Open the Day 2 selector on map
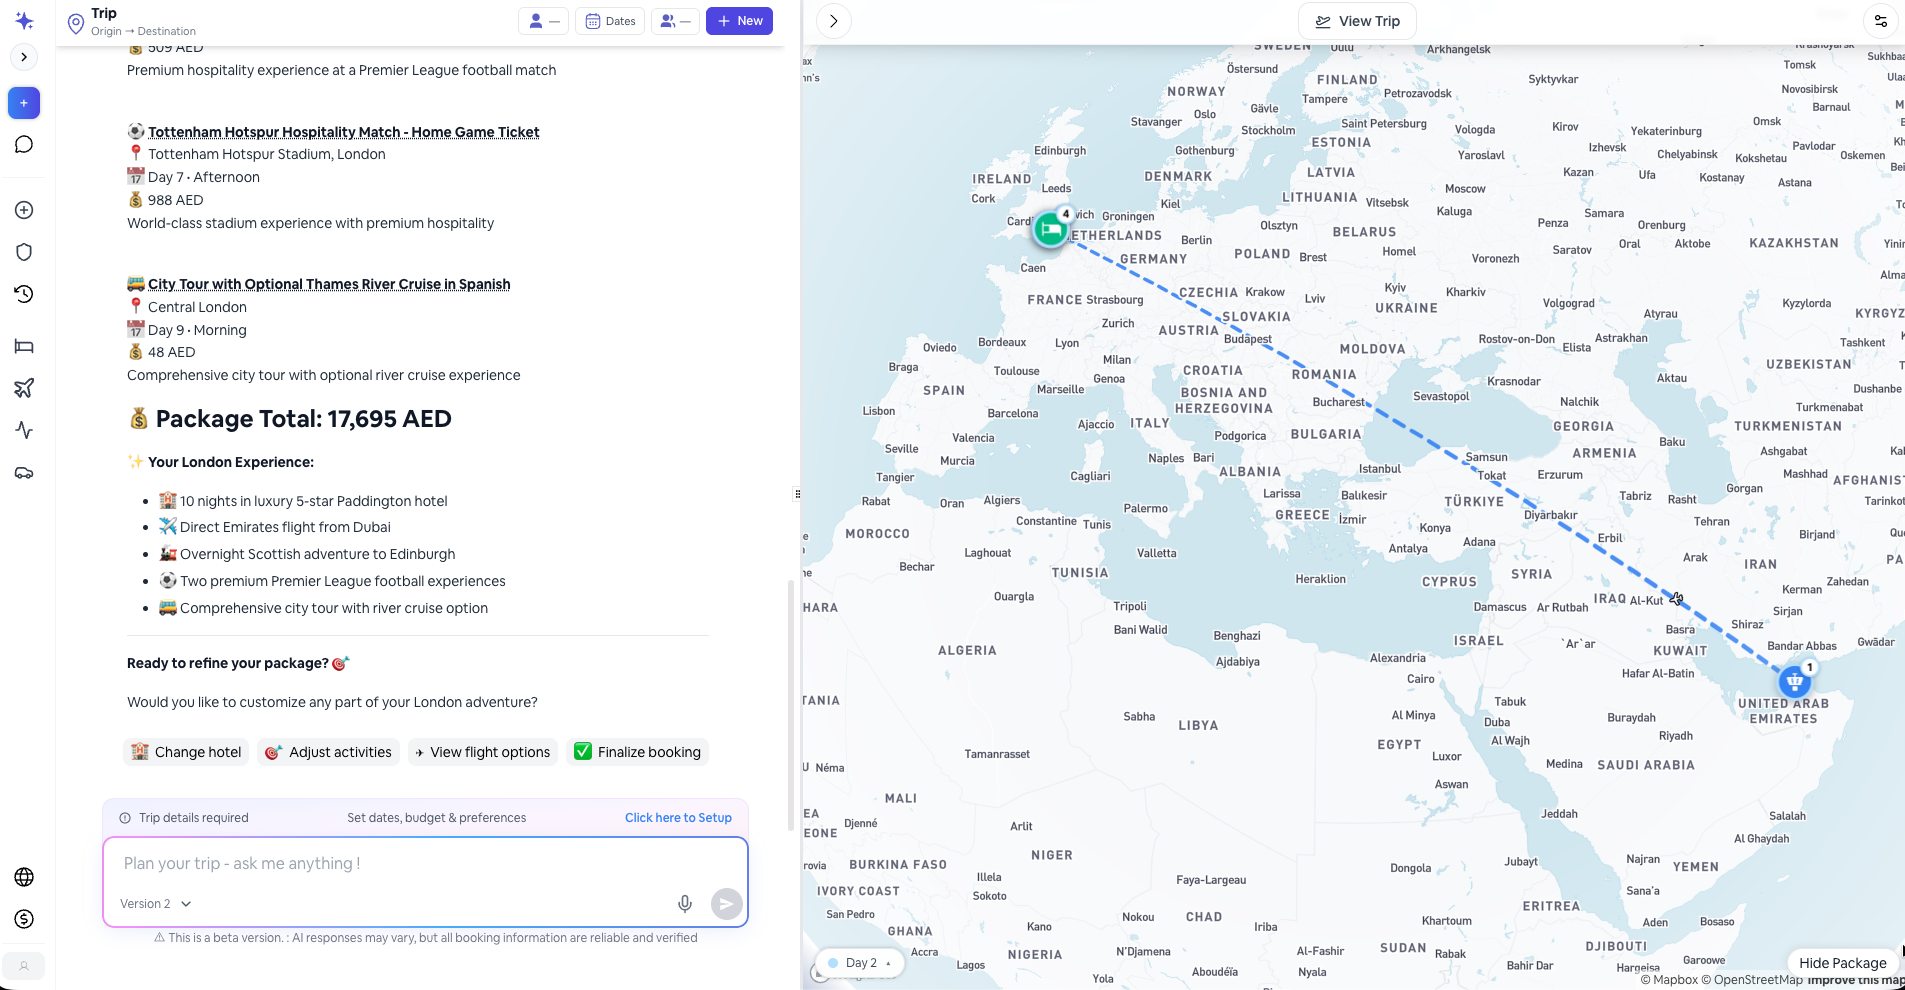Viewport: 1905px width, 990px height. 860,963
